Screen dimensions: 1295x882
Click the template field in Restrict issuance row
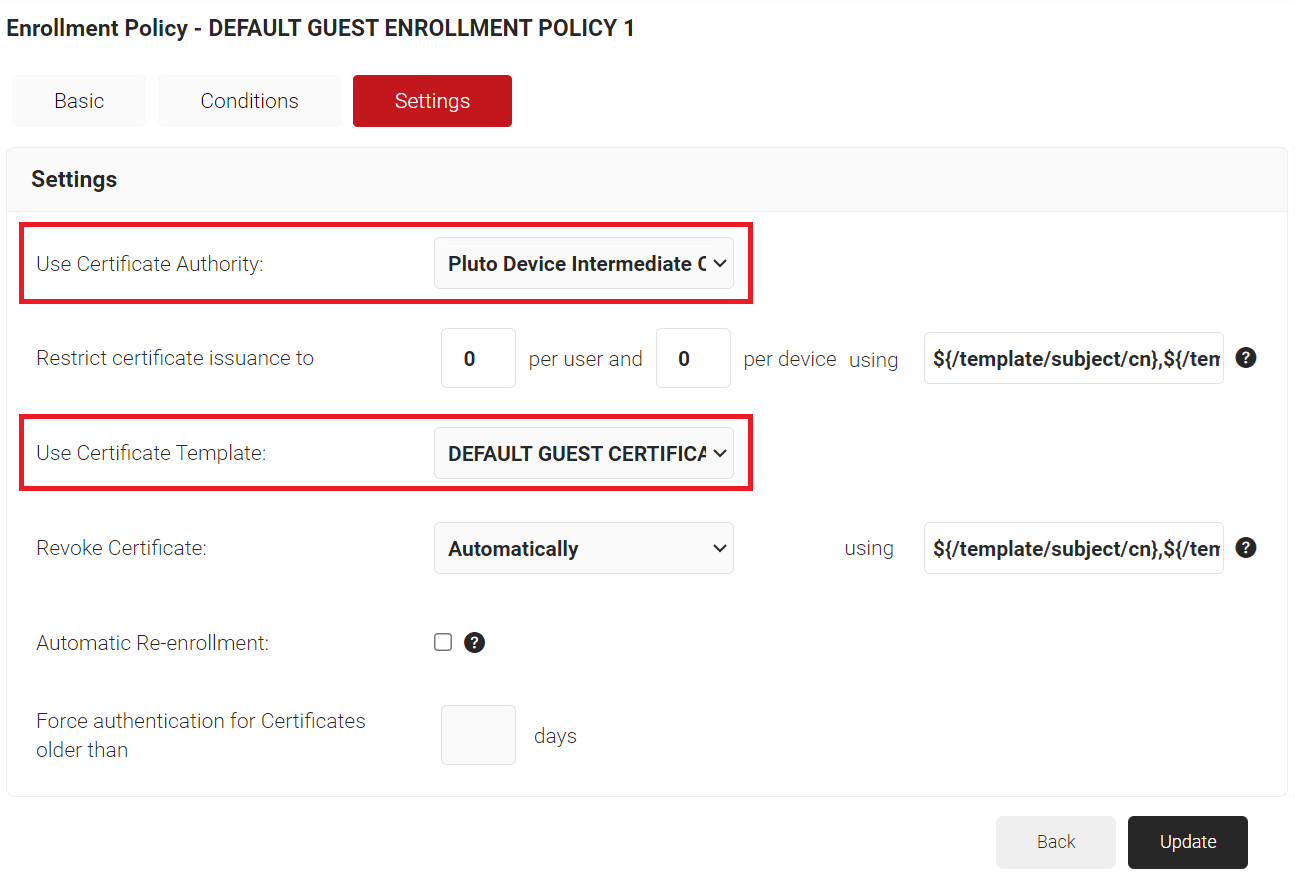1073,358
